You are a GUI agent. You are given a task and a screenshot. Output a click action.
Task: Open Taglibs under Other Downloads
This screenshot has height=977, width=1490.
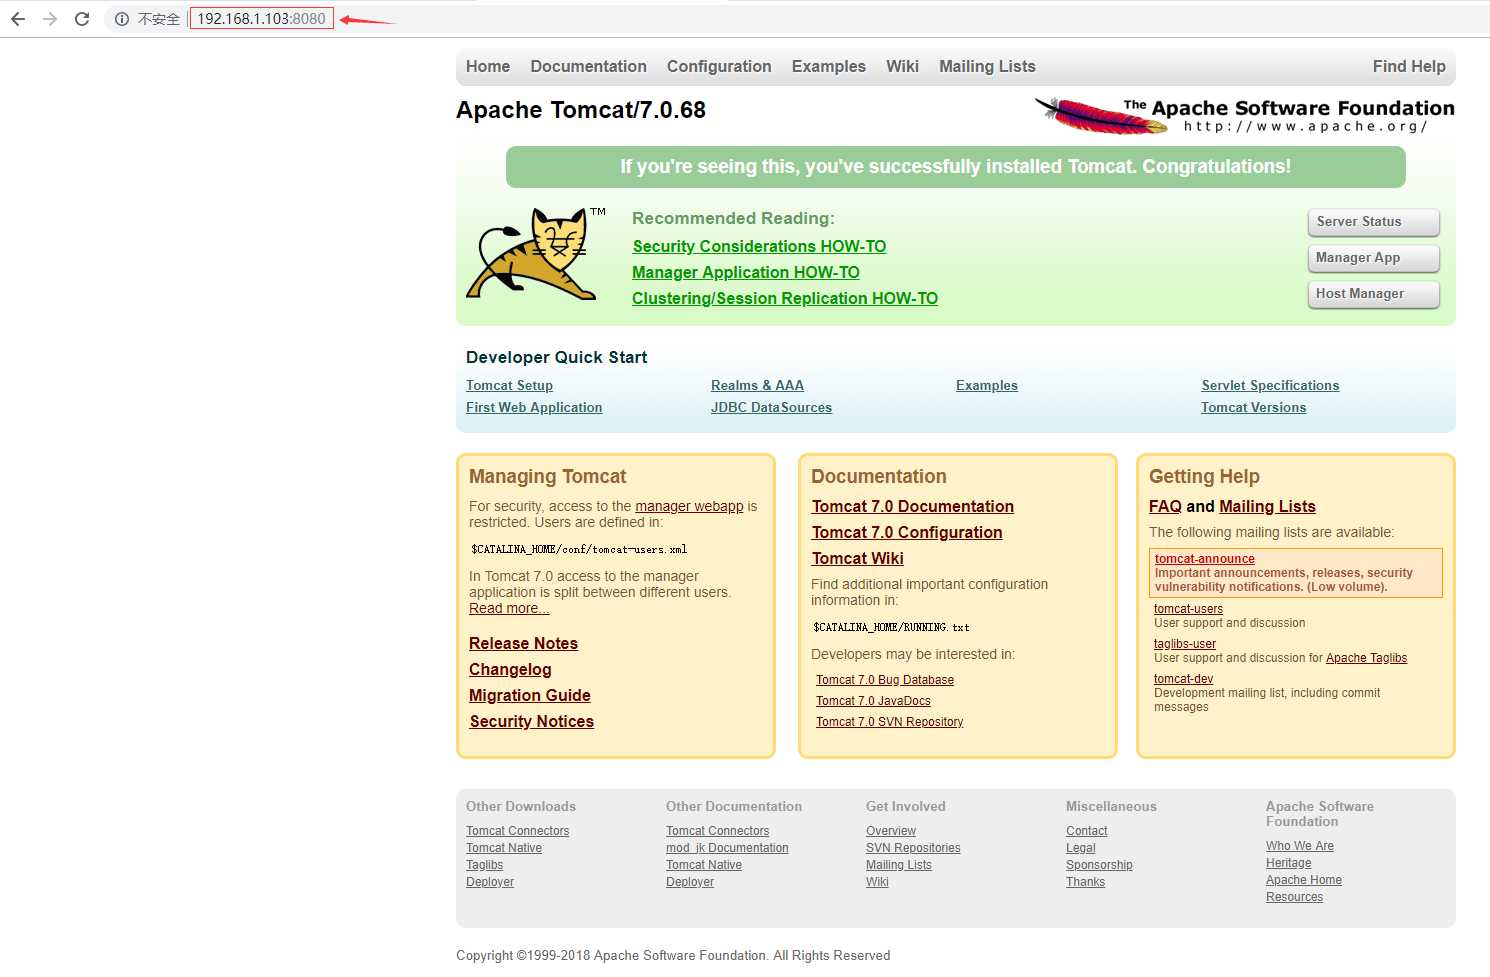(x=484, y=865)
